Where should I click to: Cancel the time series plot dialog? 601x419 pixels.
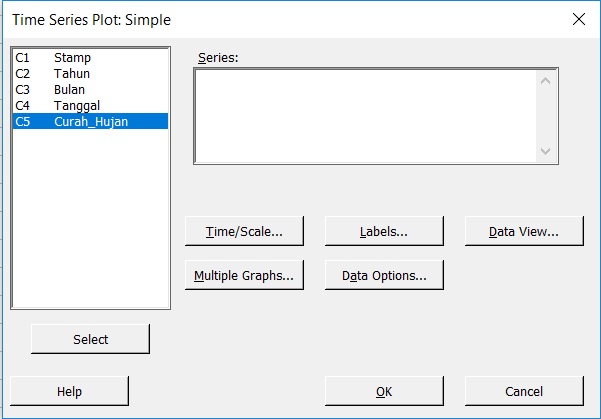pos(524,391)
